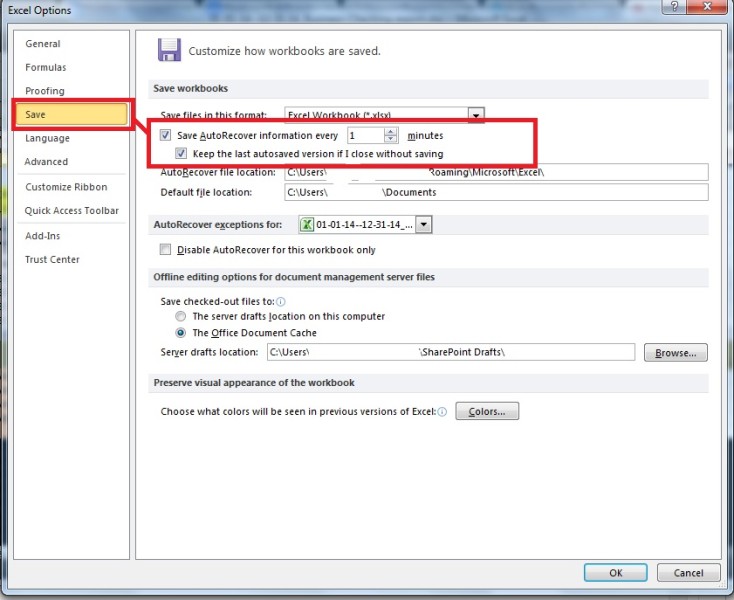The height and width of the screenshot is (600, 734).
Task: Click the Colors... button
Action: (x=487, y=411)
